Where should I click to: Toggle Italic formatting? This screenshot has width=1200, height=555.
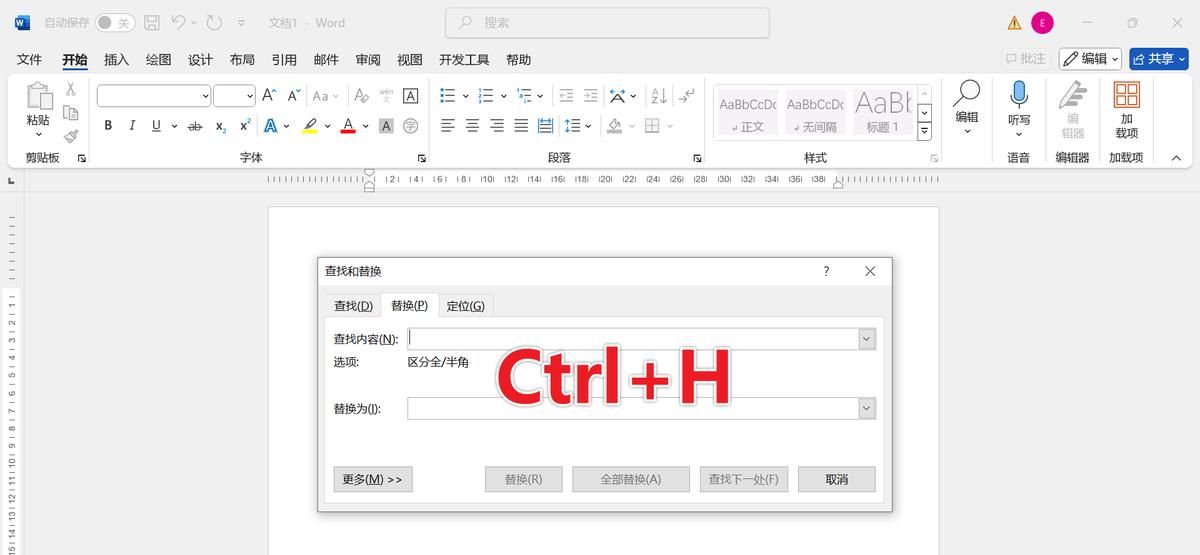click(133, 126)
